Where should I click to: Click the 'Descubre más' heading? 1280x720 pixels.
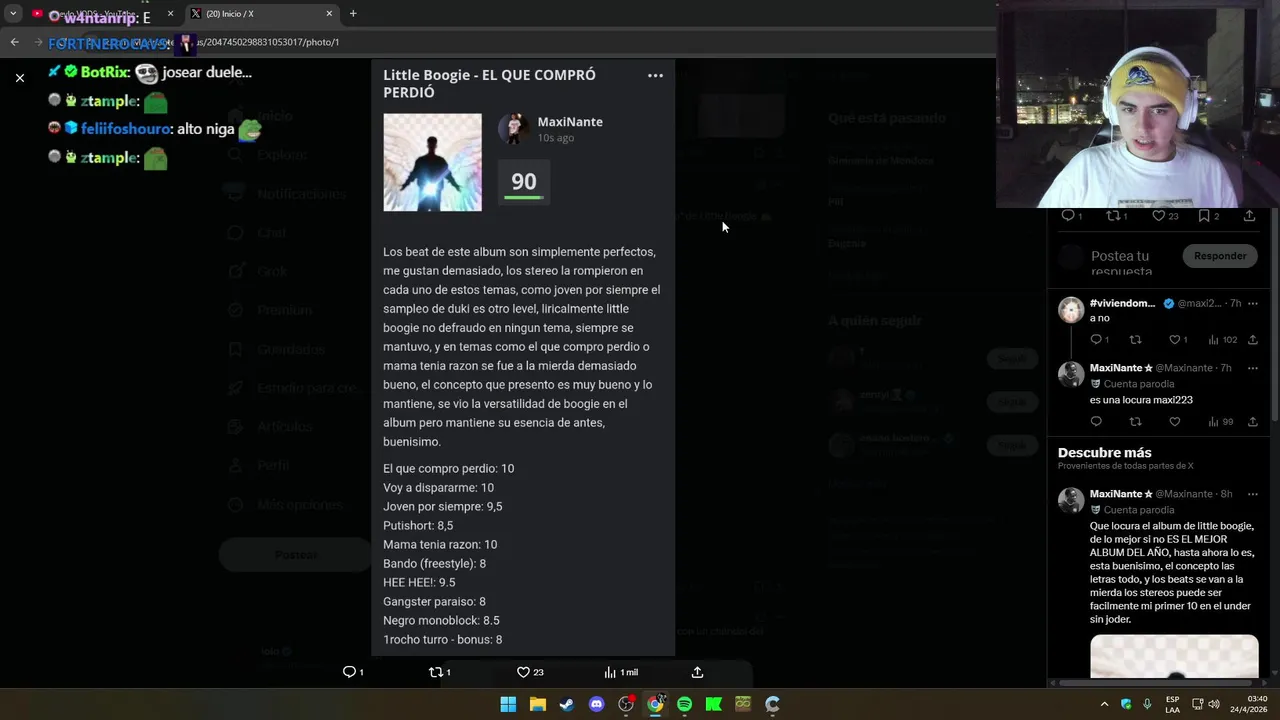[x=1104, y=452]
